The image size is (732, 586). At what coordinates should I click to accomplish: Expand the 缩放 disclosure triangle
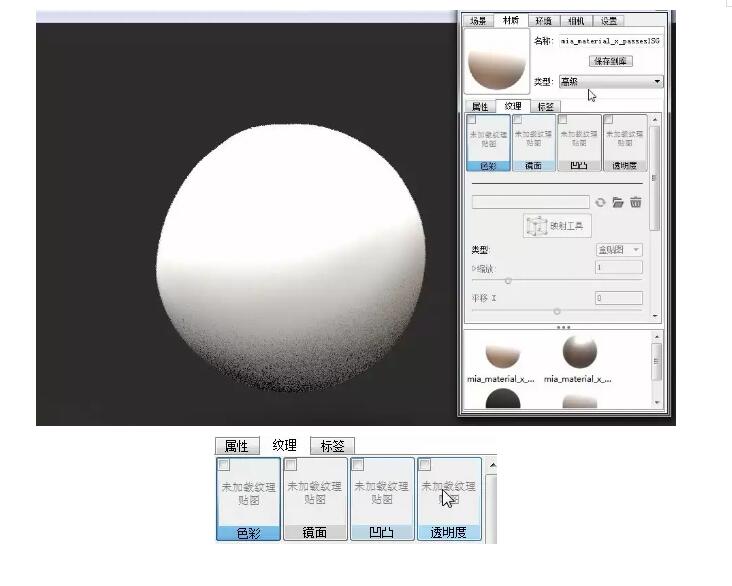(474, 268)
